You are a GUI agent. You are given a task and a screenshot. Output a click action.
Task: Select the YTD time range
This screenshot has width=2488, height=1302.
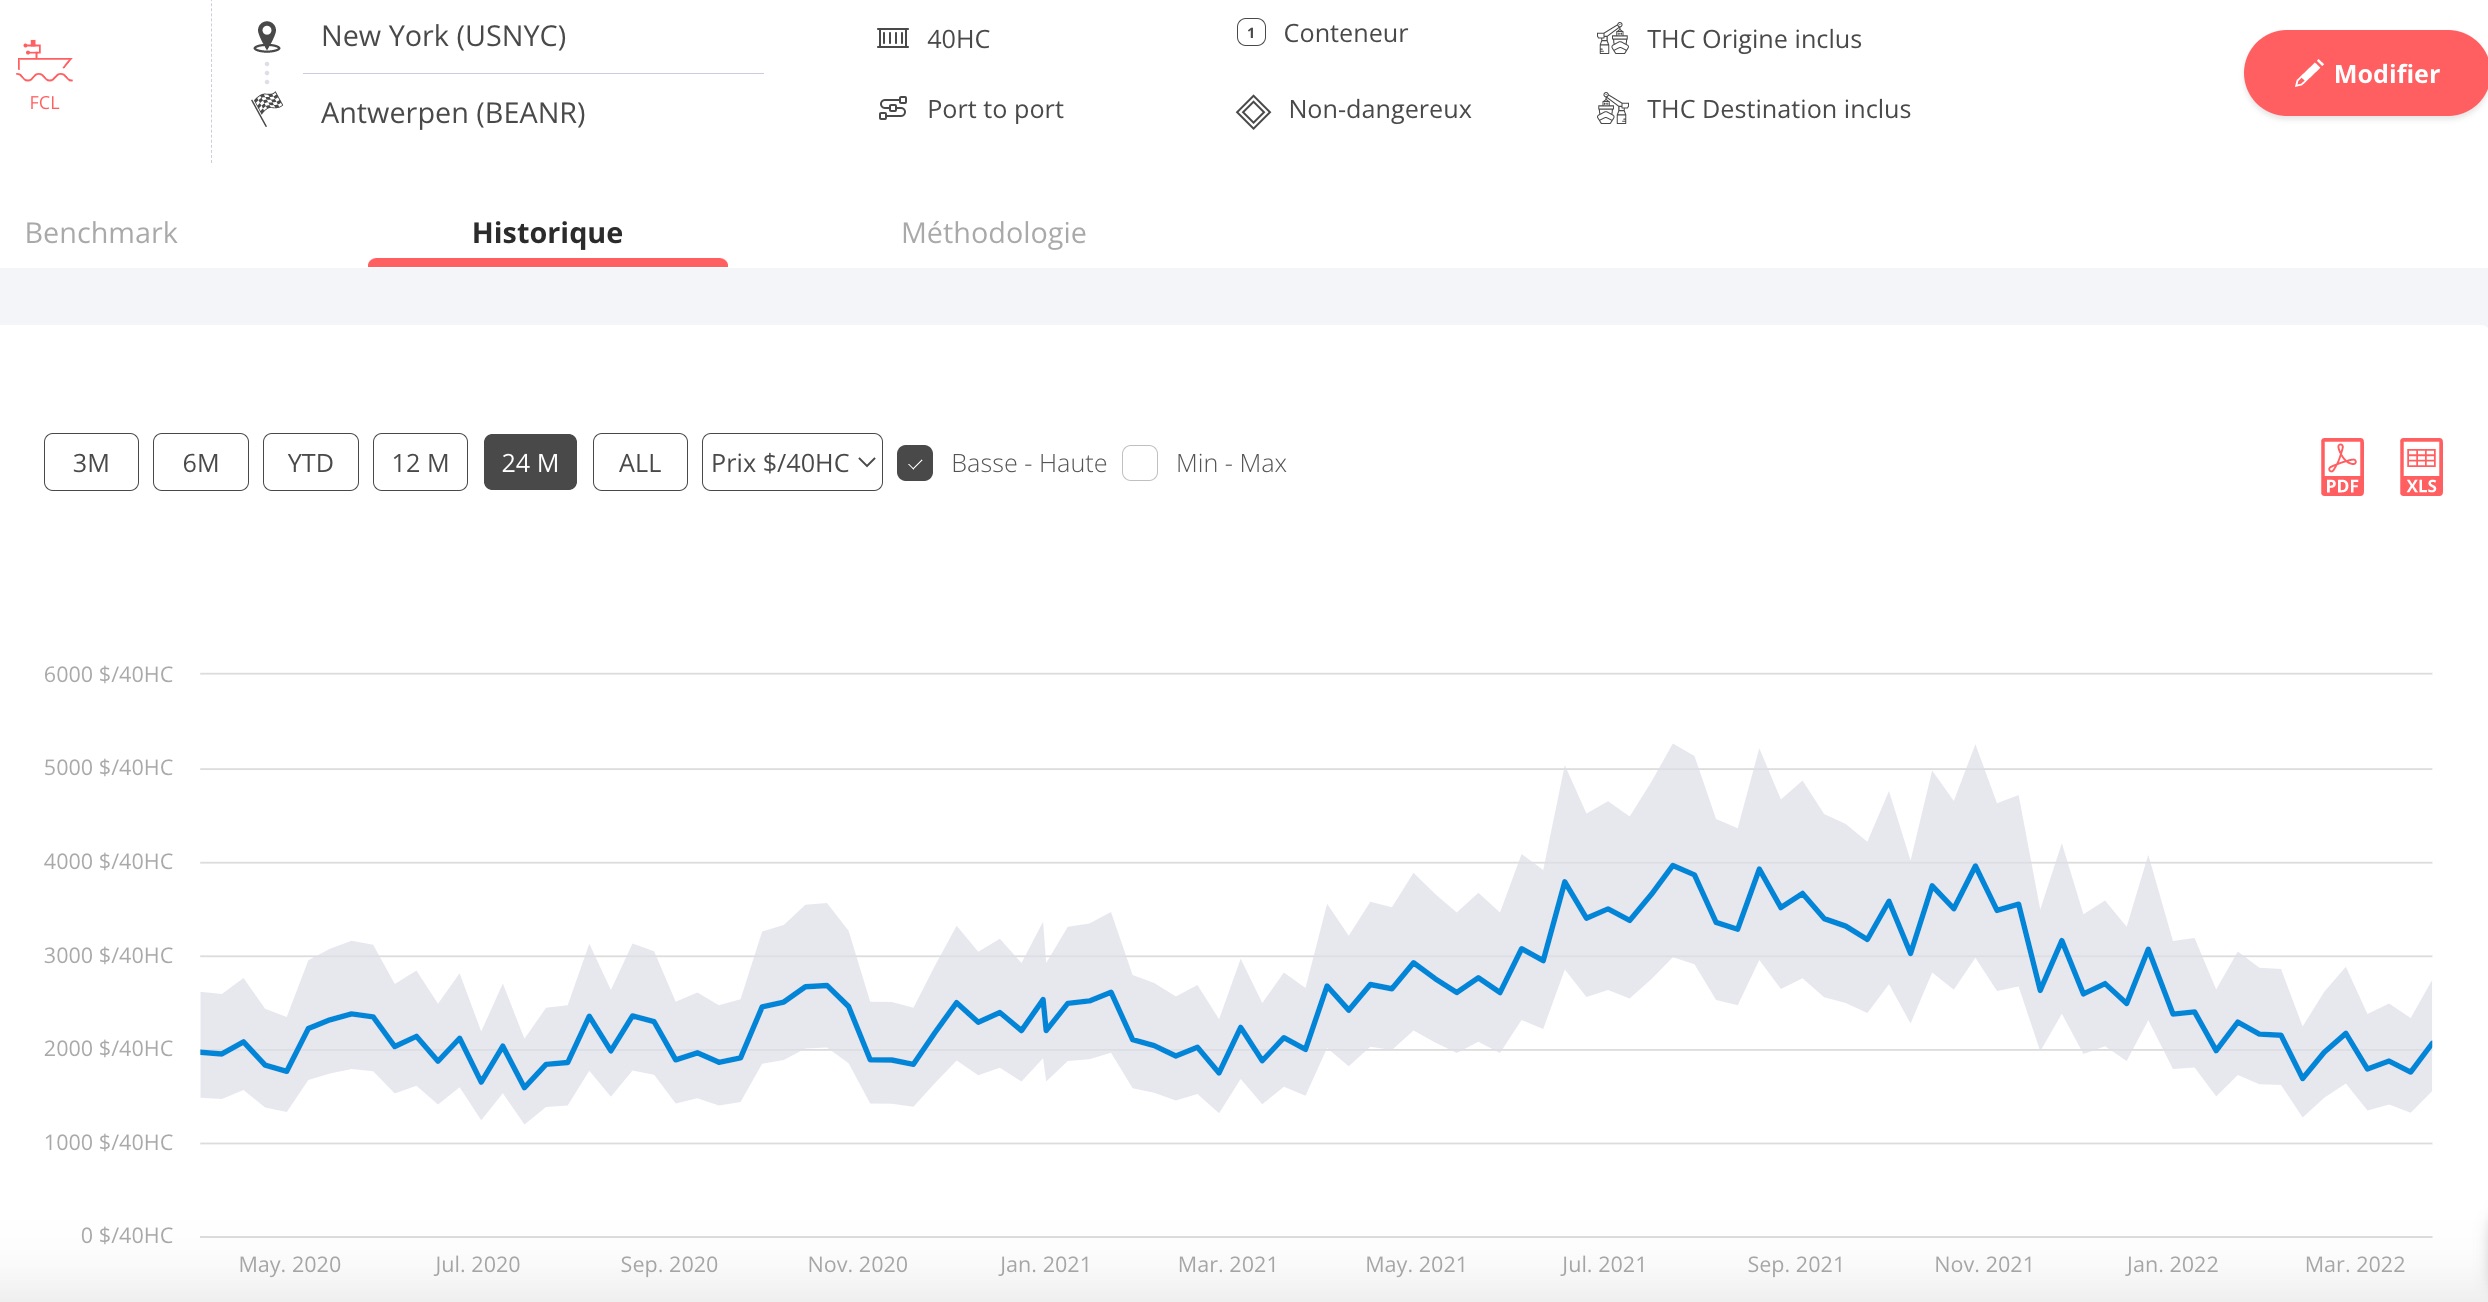[311, 462]
